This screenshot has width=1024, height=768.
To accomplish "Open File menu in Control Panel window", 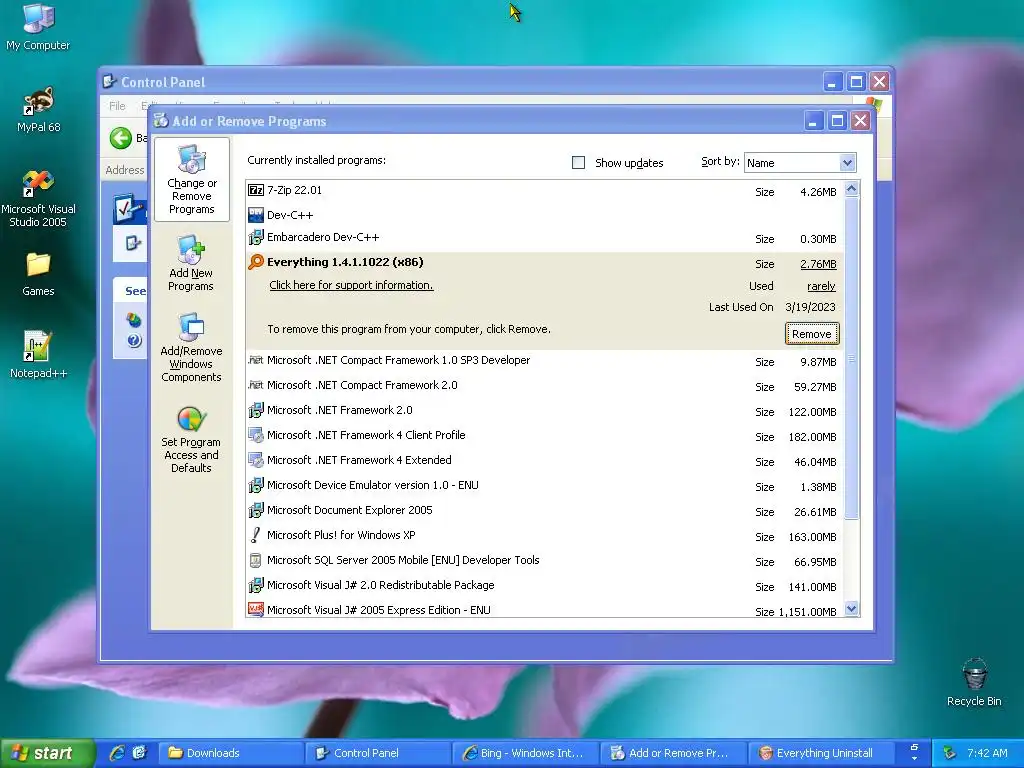I will point(117,106).
